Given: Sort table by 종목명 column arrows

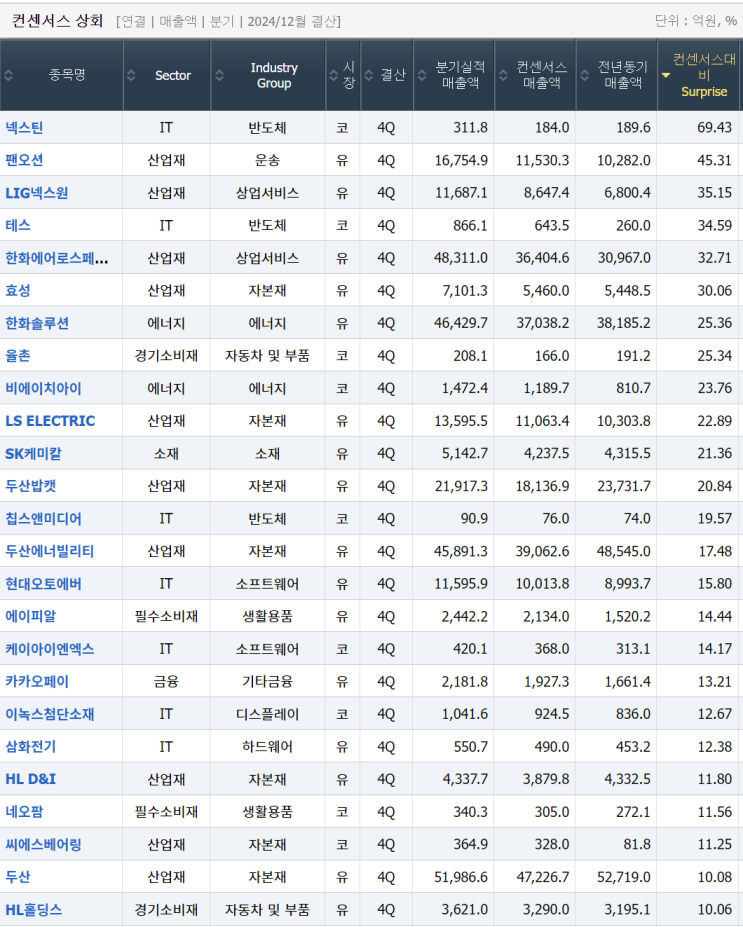Looking at the screenshot, I should pos(8,75).
